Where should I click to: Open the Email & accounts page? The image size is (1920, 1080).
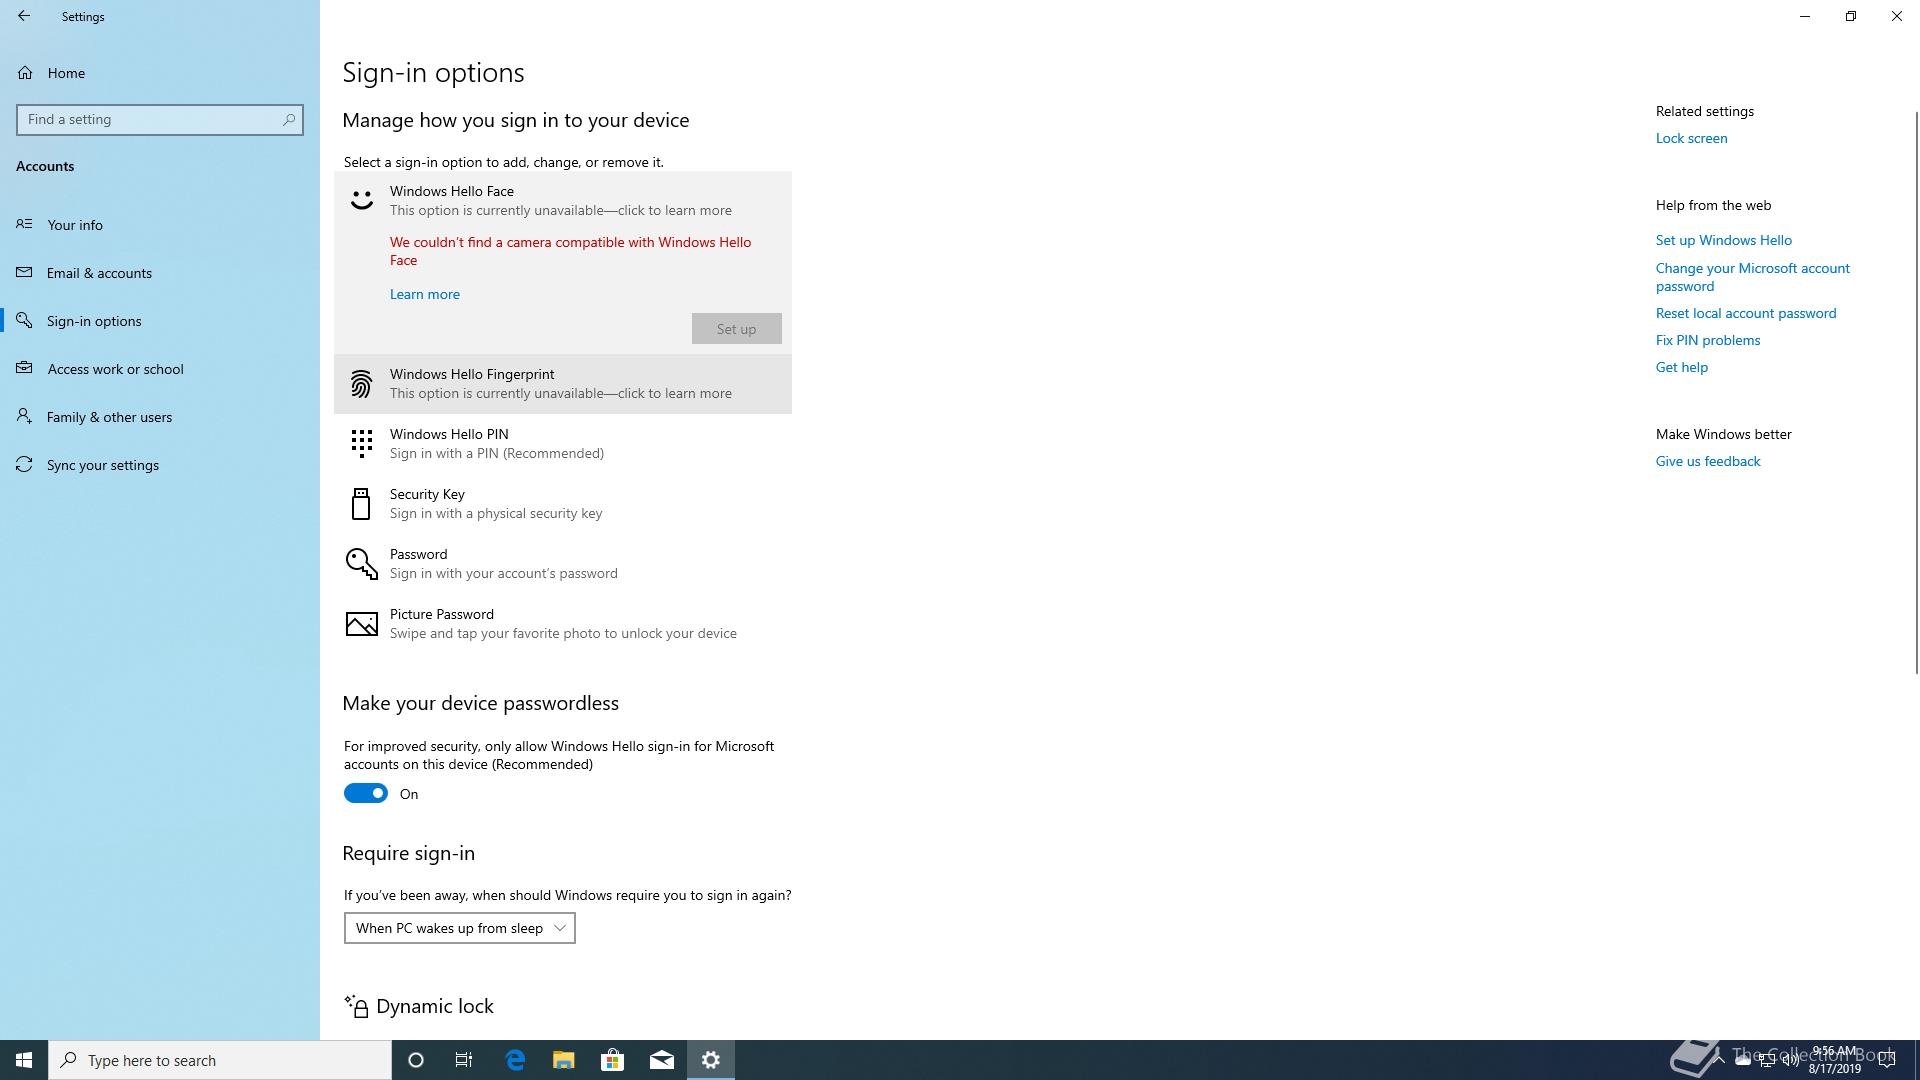pyautogui.click(x=160, y=272)
